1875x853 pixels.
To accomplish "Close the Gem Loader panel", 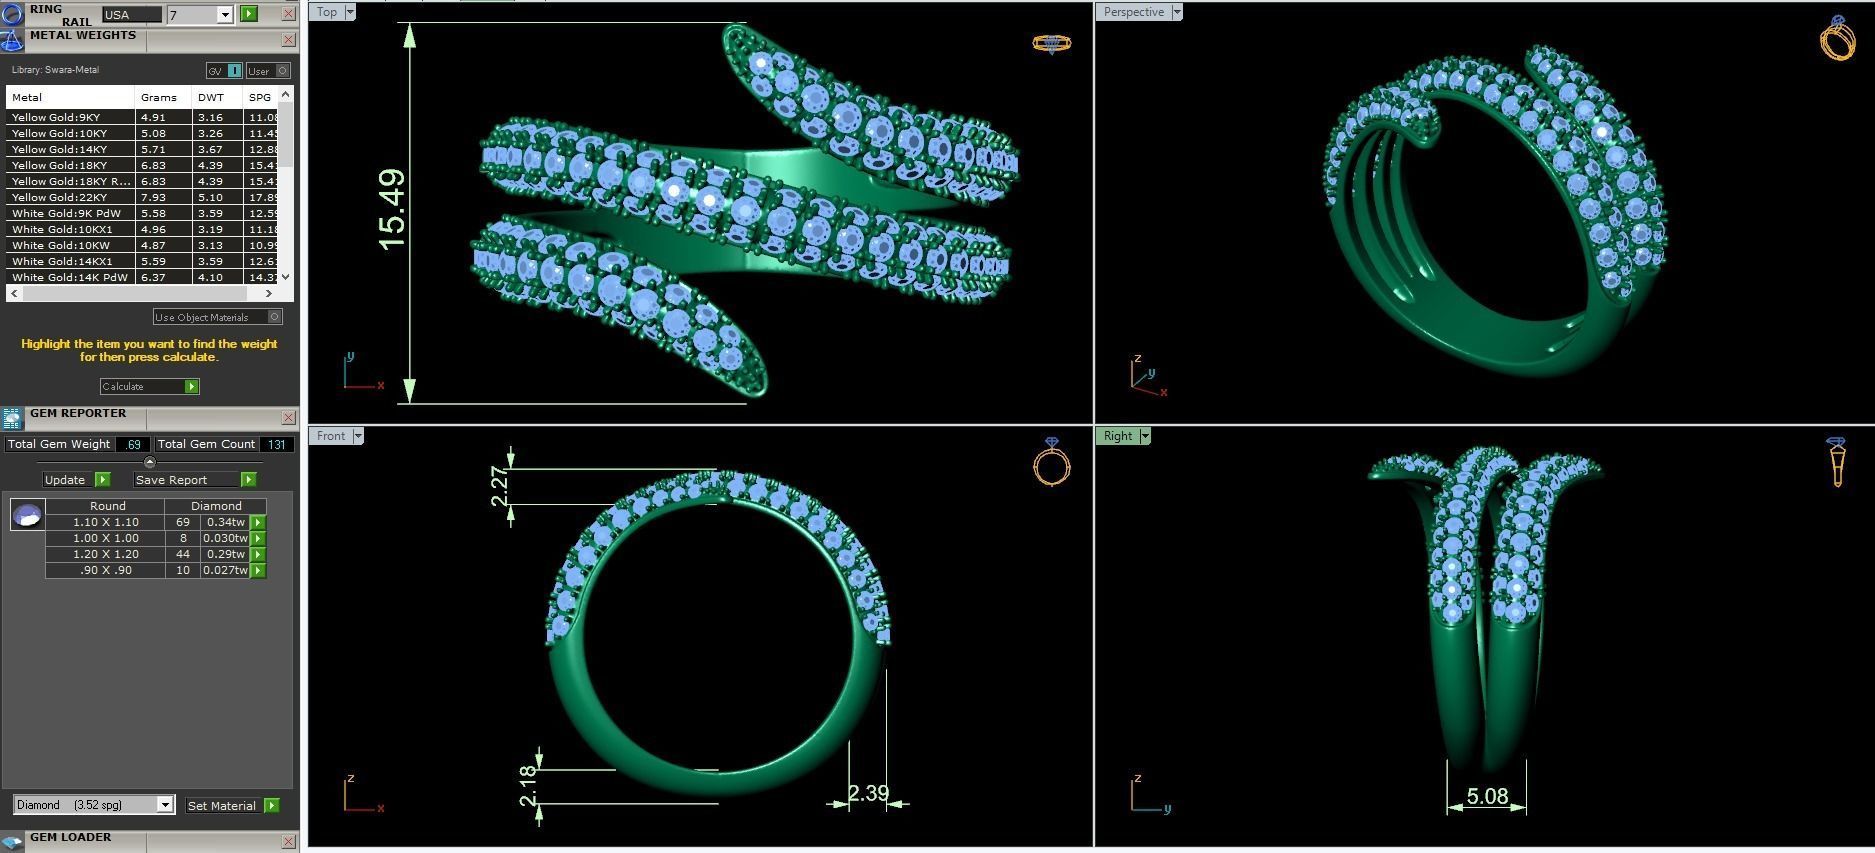I will tap(288, 842).
